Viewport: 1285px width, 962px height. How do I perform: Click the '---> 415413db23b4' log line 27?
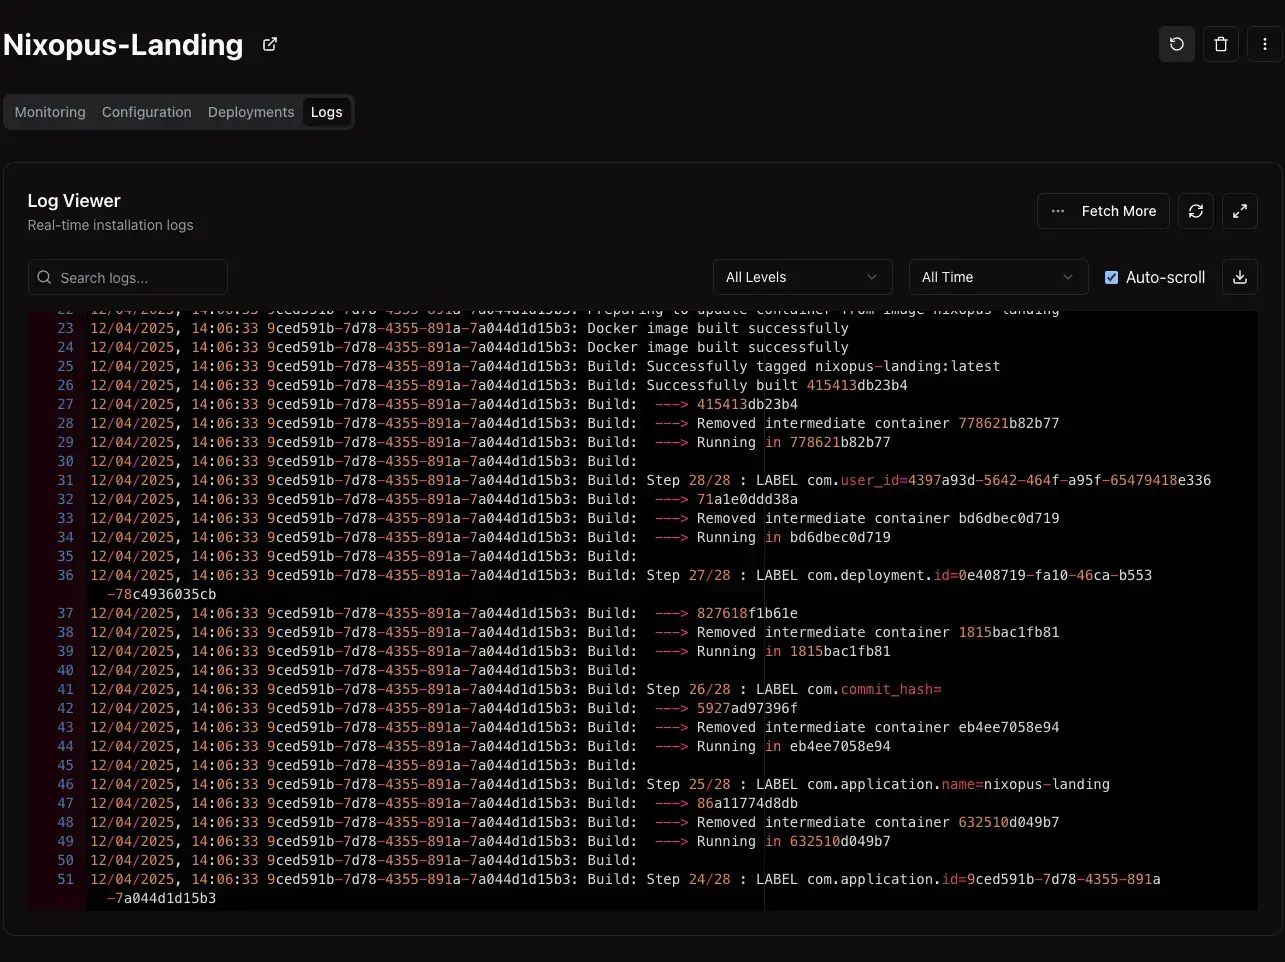(x=444, y=404)
